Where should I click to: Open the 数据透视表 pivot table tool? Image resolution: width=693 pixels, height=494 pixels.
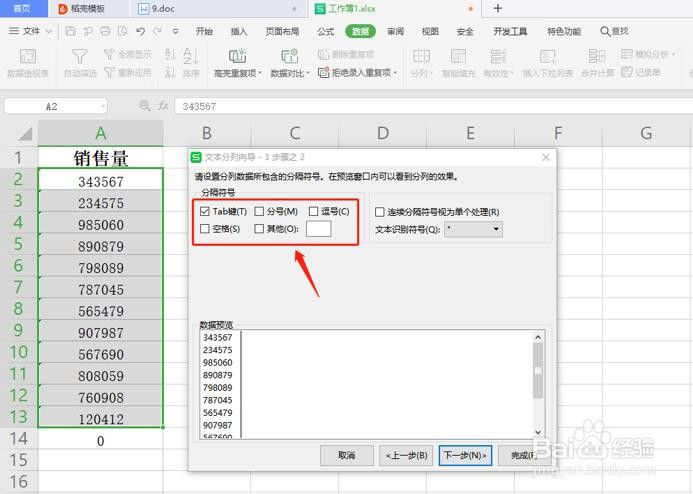(x=28, y=63)
